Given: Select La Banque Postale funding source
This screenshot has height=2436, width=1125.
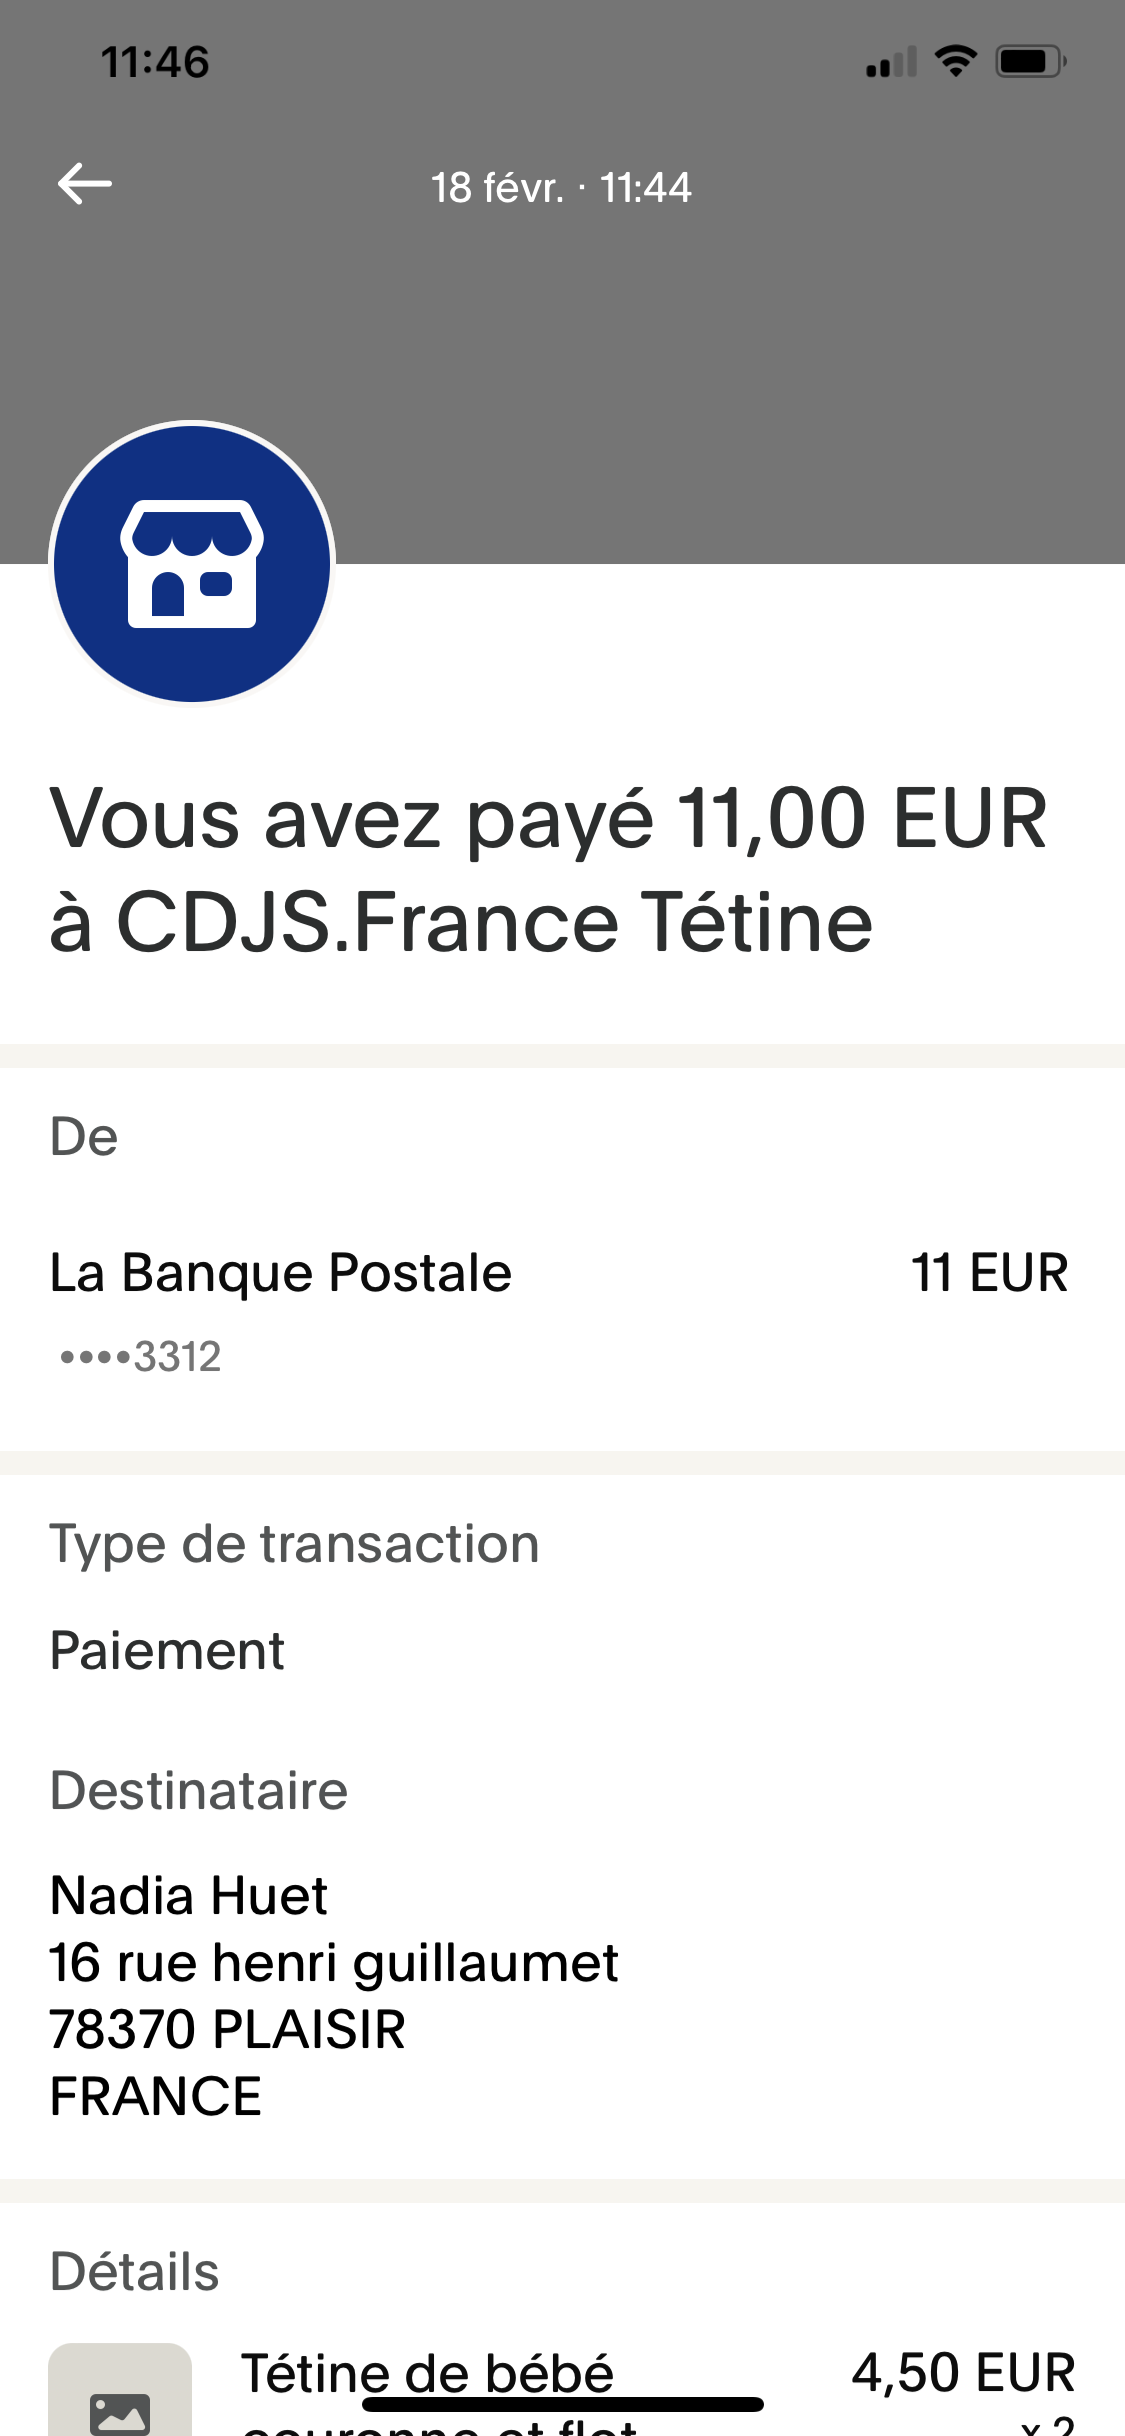Looking at the screenshot, I should tap(281, 1273).
